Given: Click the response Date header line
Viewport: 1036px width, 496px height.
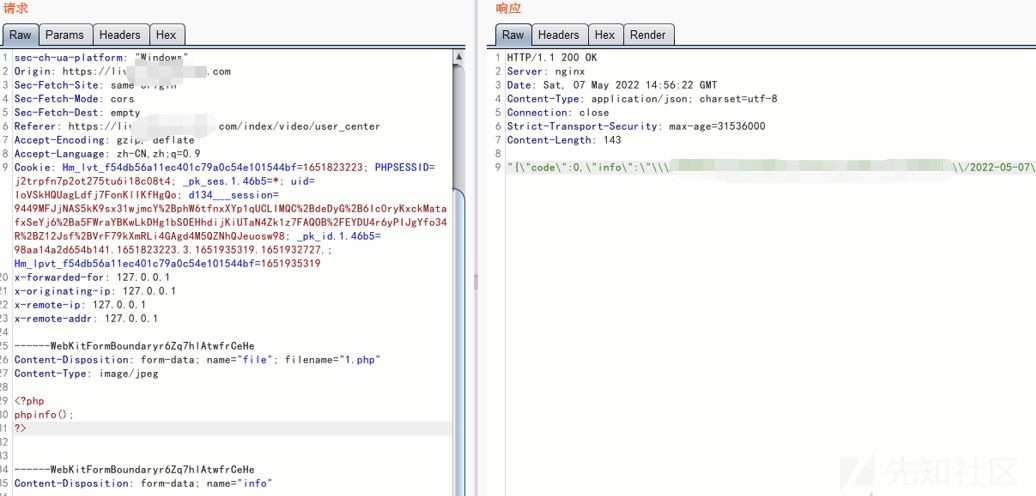Looking at the screenshot, I should pos(612,85).
